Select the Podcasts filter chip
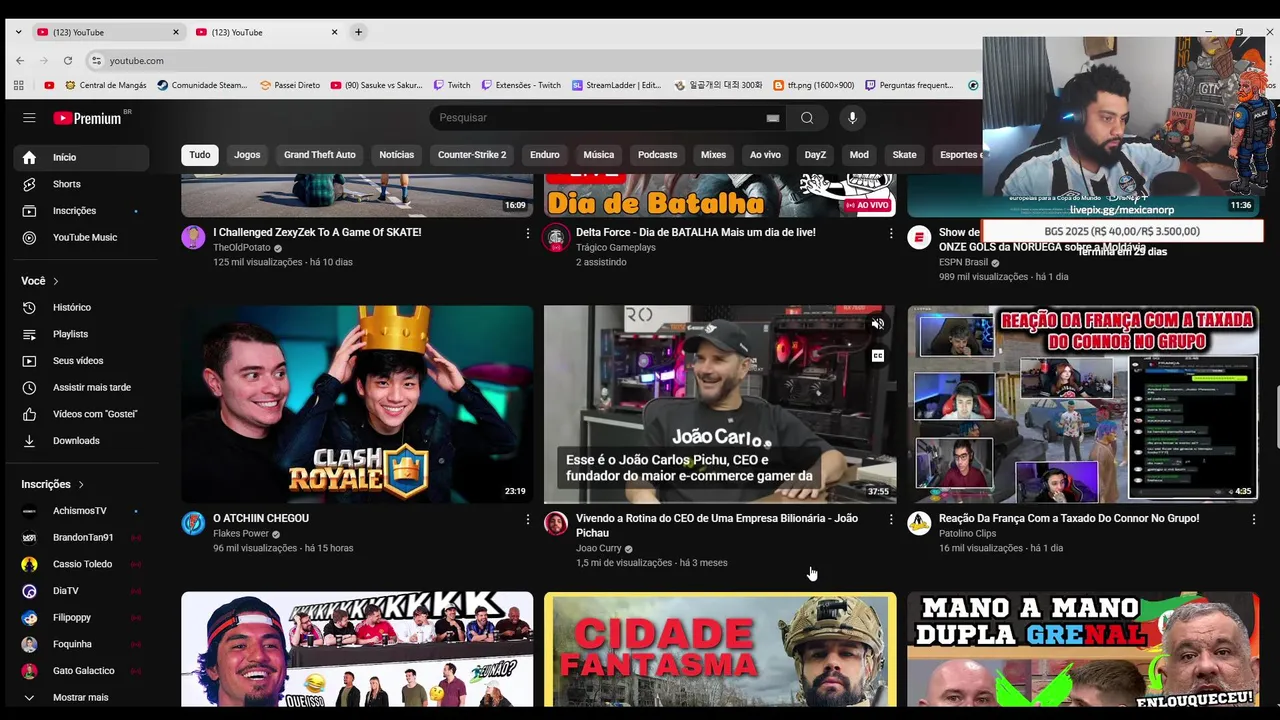This screenshot has height=720, width=1280. 657,155
